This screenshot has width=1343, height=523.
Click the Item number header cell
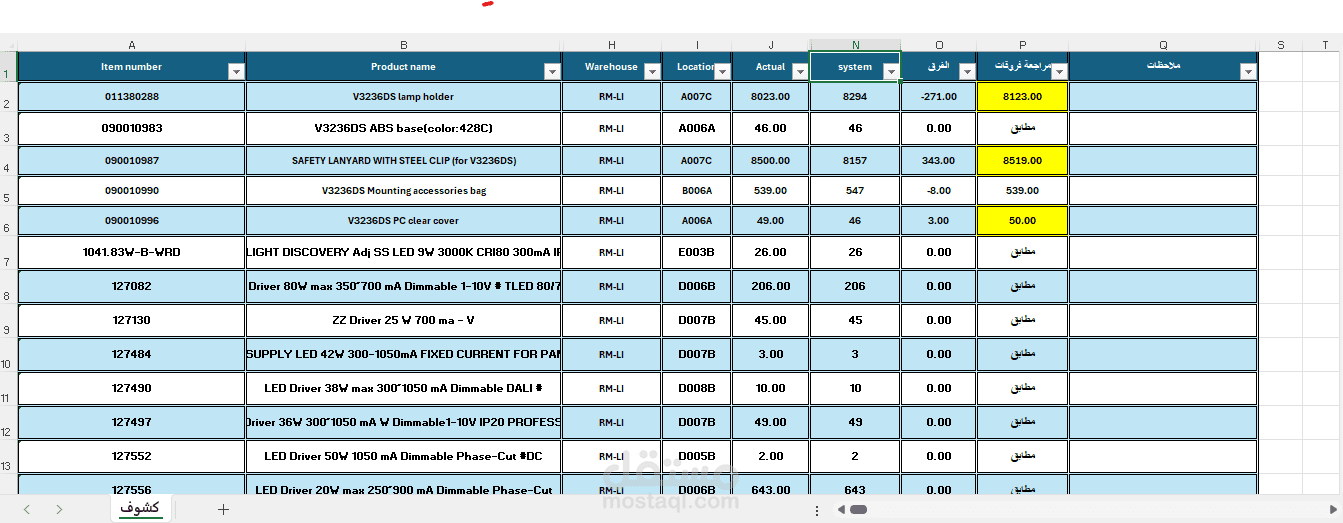click(132, 67)
